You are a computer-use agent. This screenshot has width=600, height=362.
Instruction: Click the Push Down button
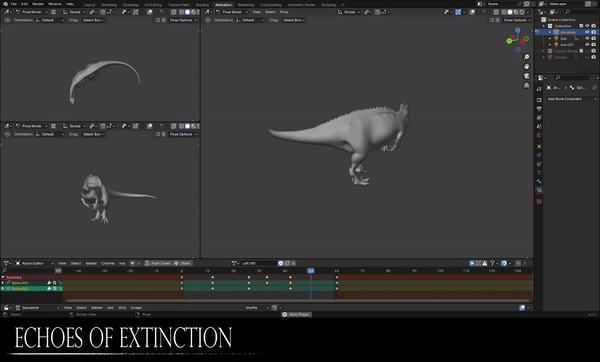[158, 263]
